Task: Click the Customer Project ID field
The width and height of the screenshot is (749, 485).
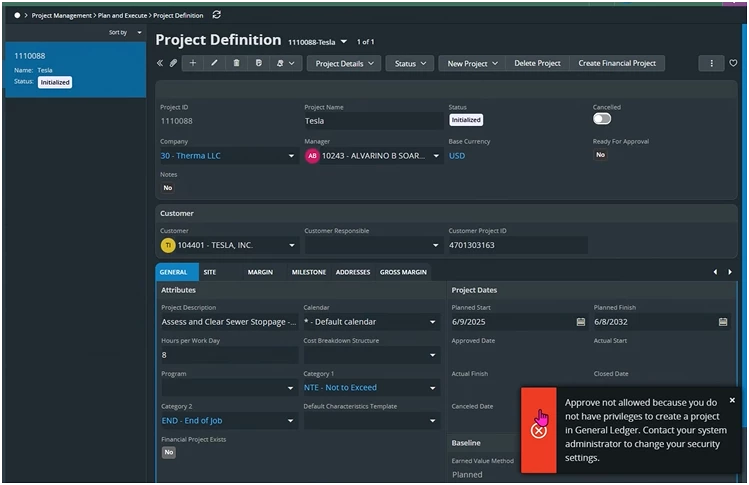Action: pos(517,244)
